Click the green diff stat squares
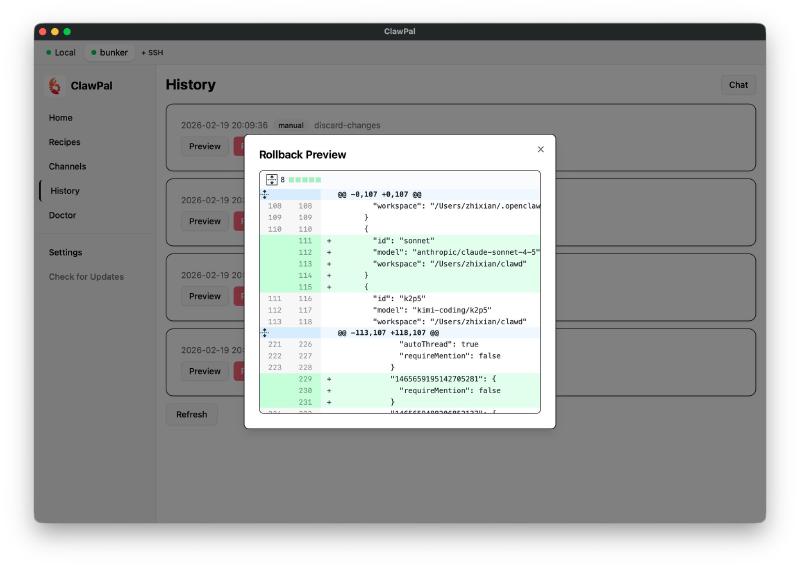 pos(305,180)
